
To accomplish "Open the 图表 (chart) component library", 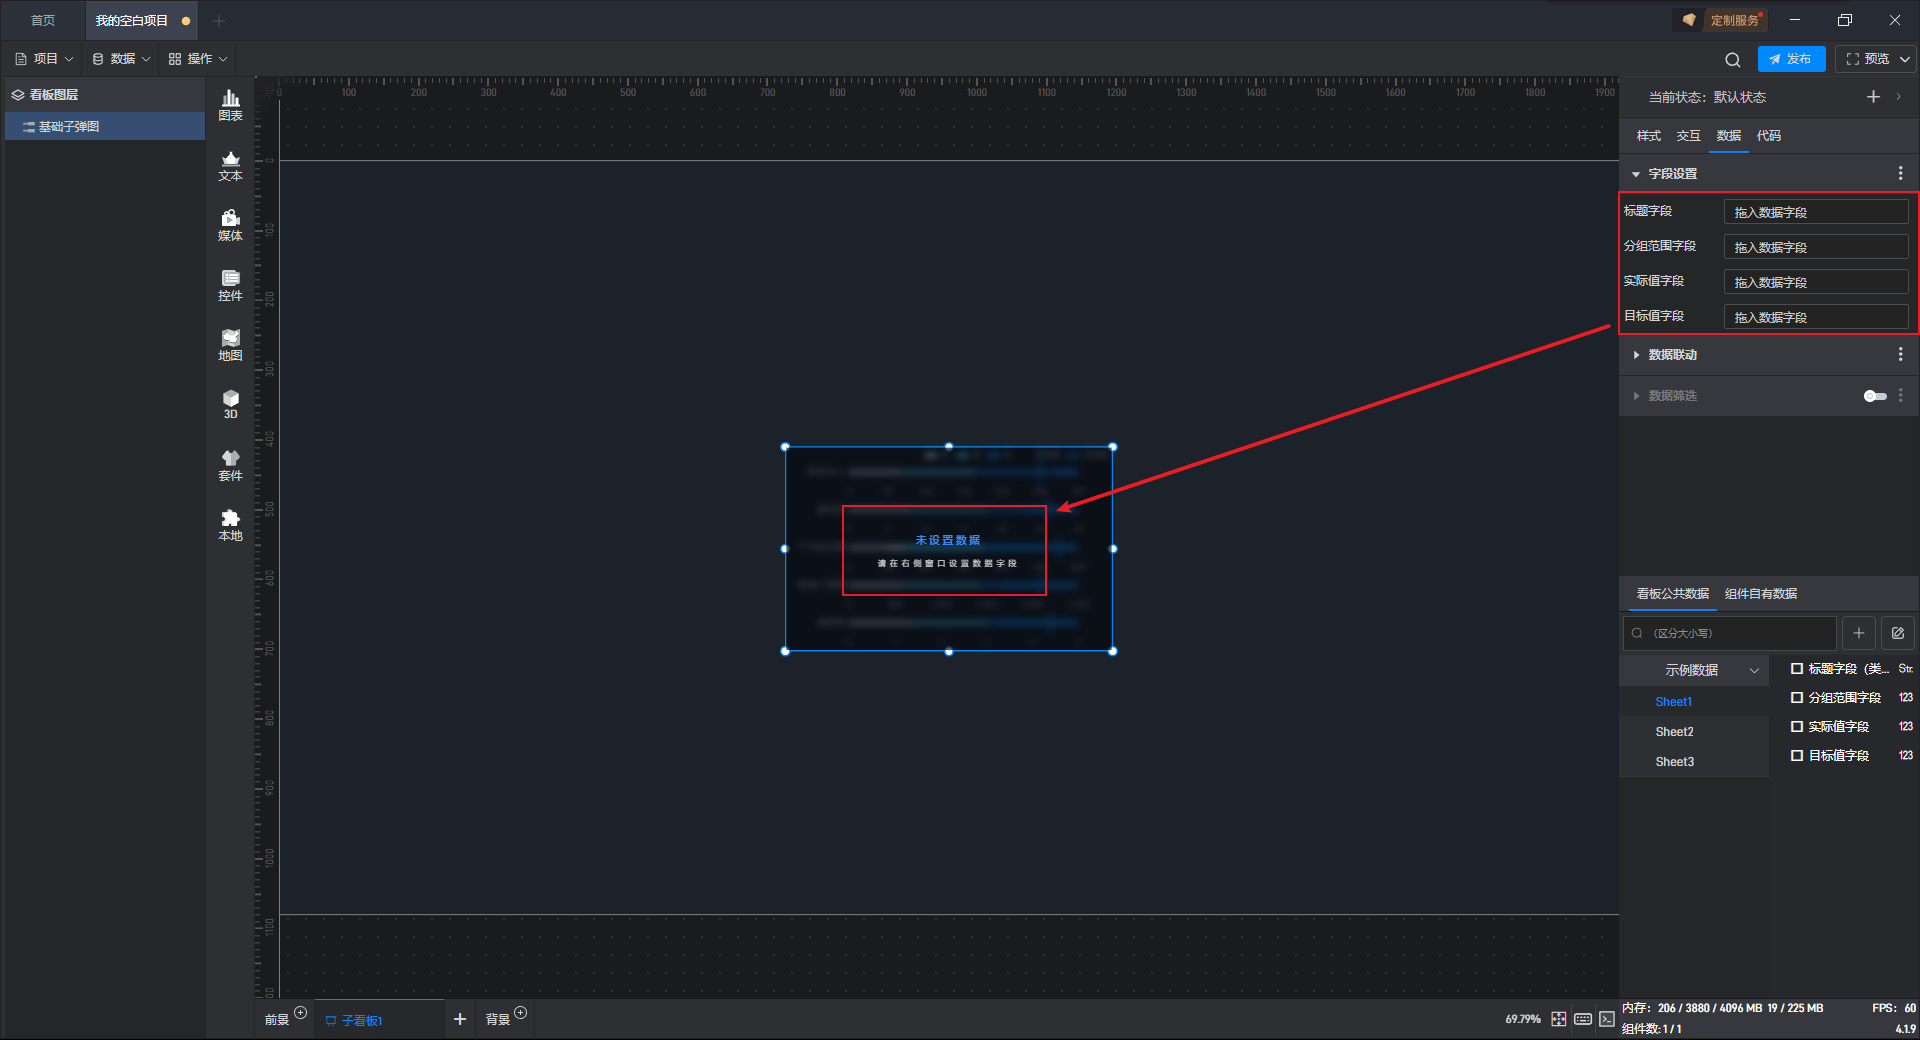I will click(x=230, y=105).
